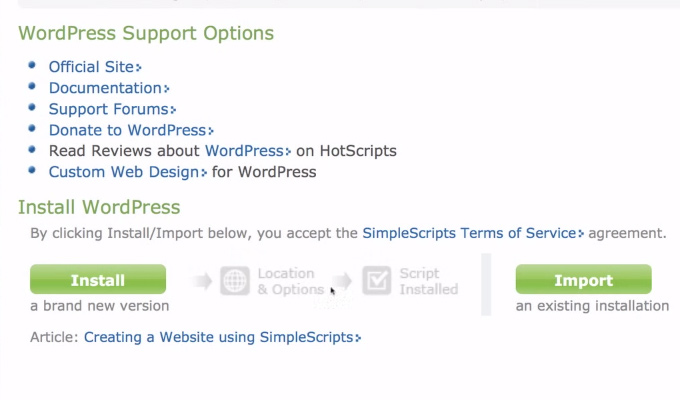Click the first gray arrow step icon

pyautogui.click(x=202, y=281)
